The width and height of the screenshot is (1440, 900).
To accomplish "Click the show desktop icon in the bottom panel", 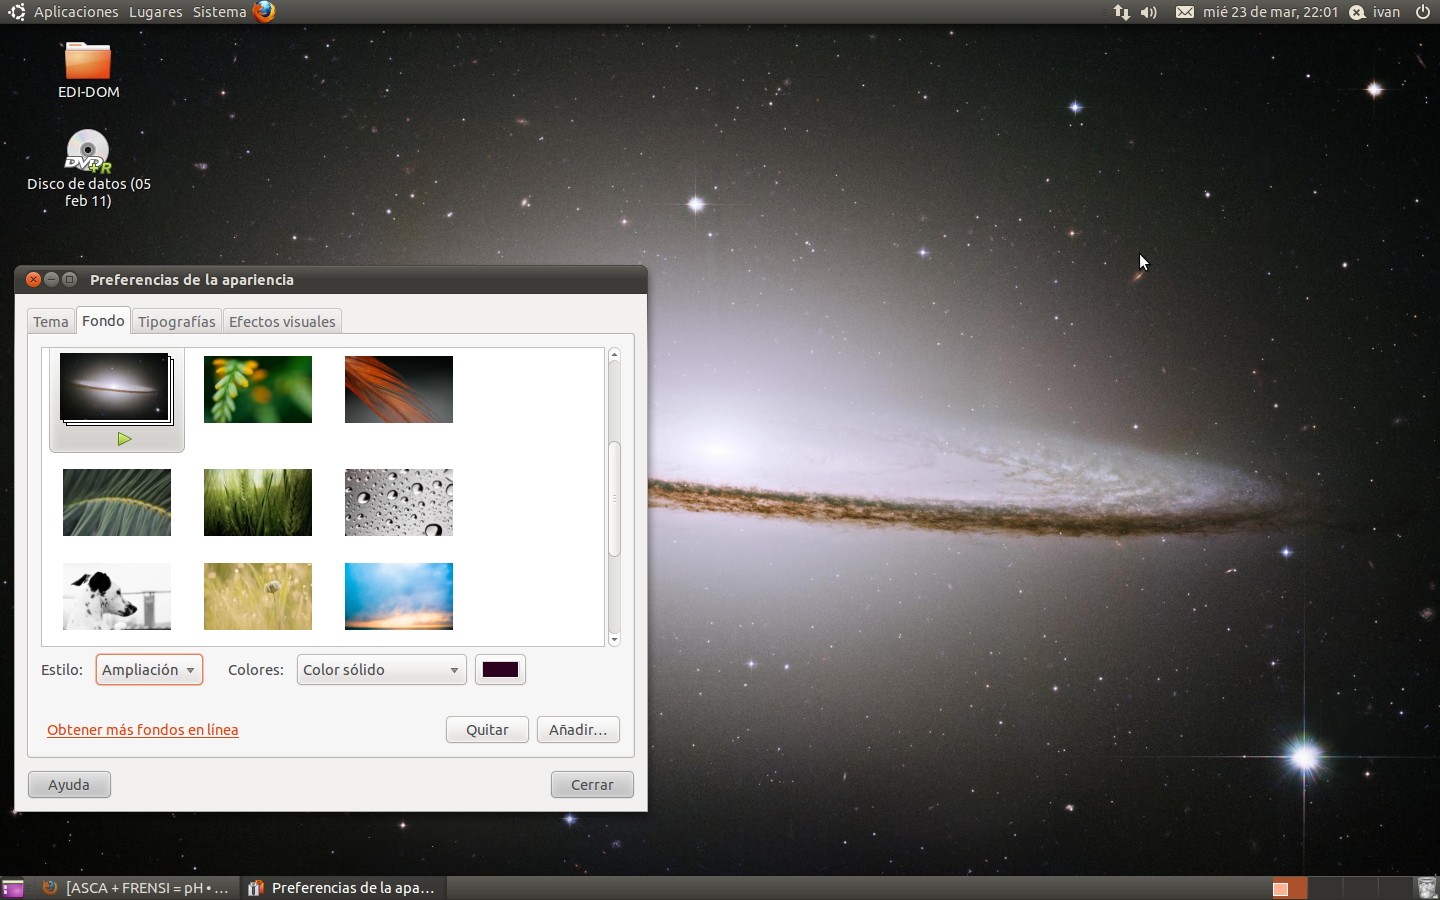I will 13,888.
